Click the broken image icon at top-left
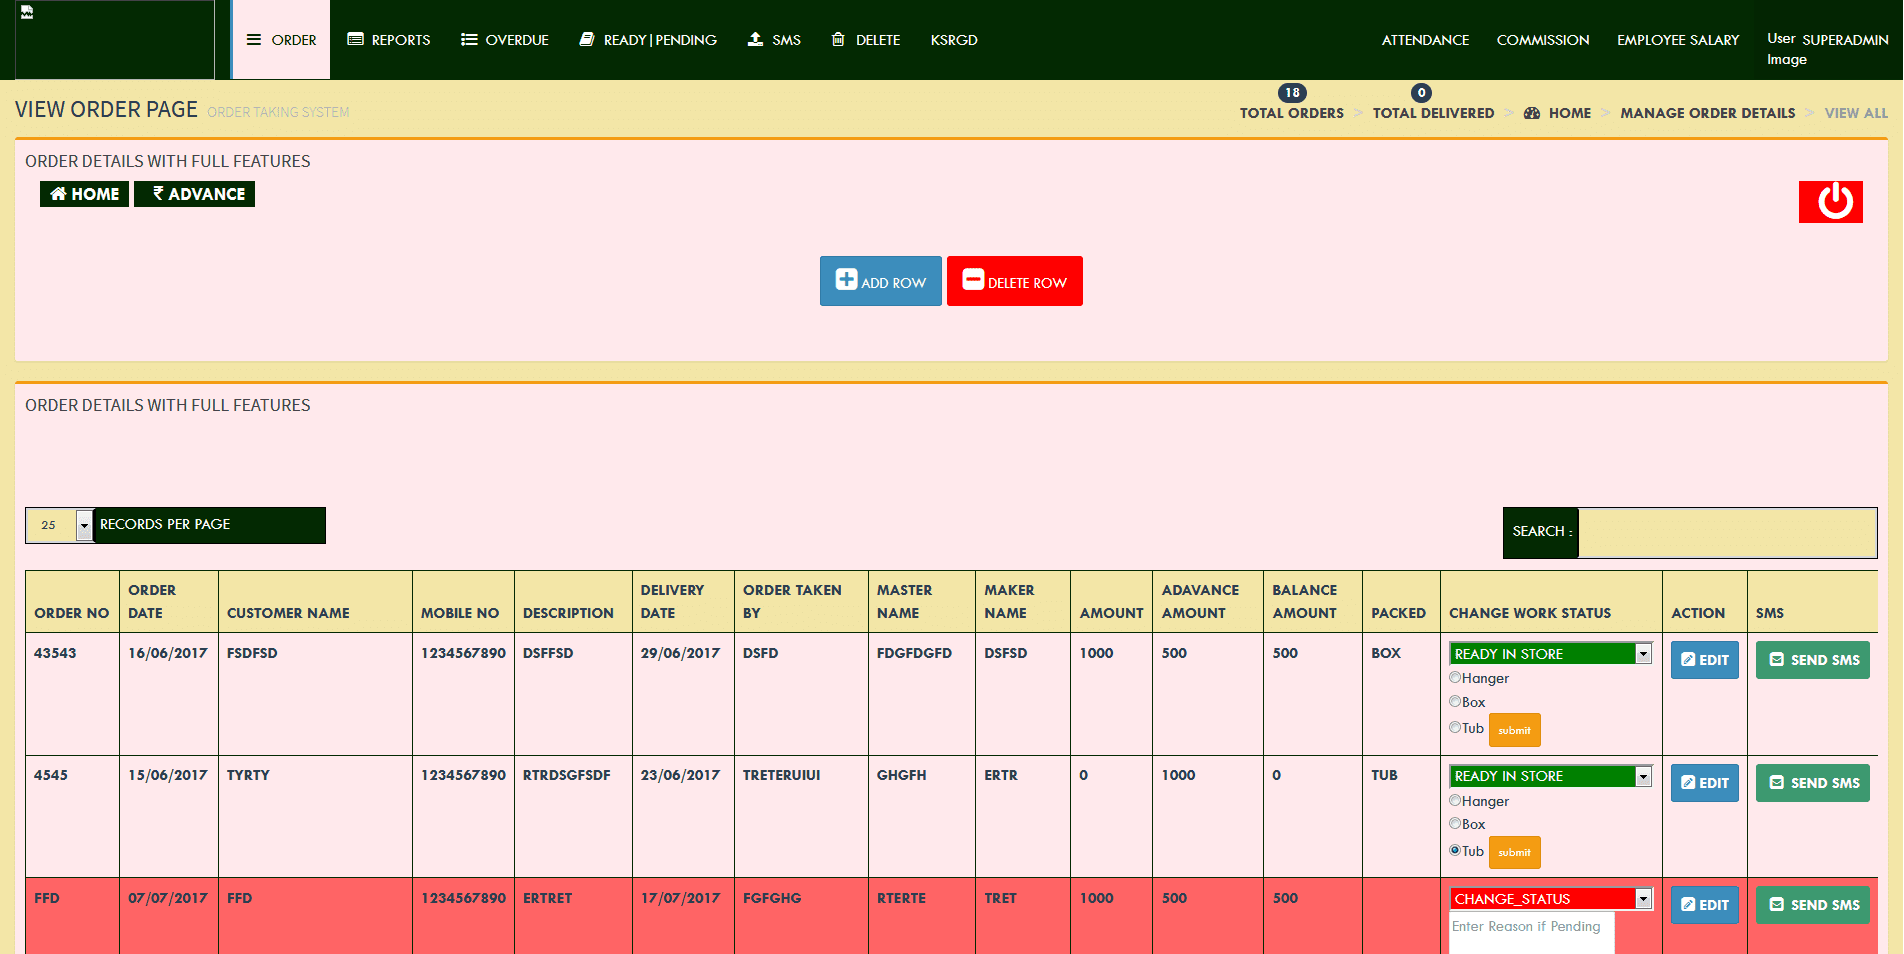The height and width of the screenshot is (954, 1904). click(x=27, y=12)
